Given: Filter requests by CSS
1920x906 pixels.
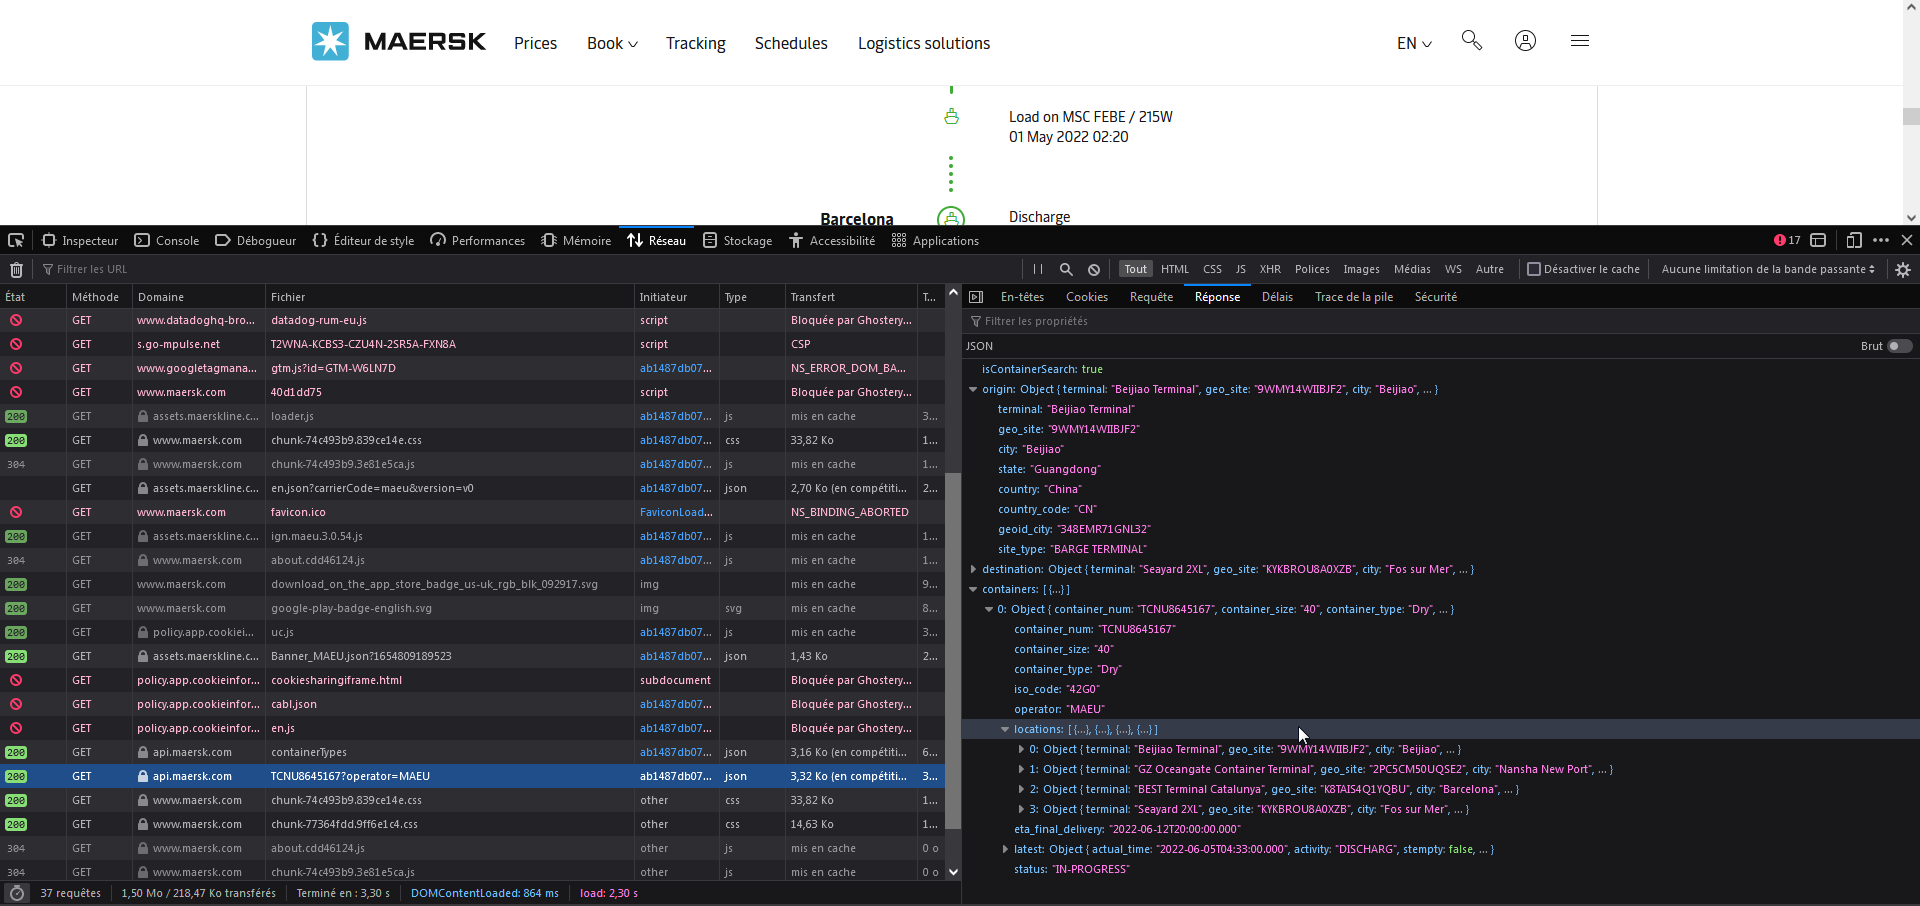Looking at the screenshot, I should click(x=1212, y=269).
